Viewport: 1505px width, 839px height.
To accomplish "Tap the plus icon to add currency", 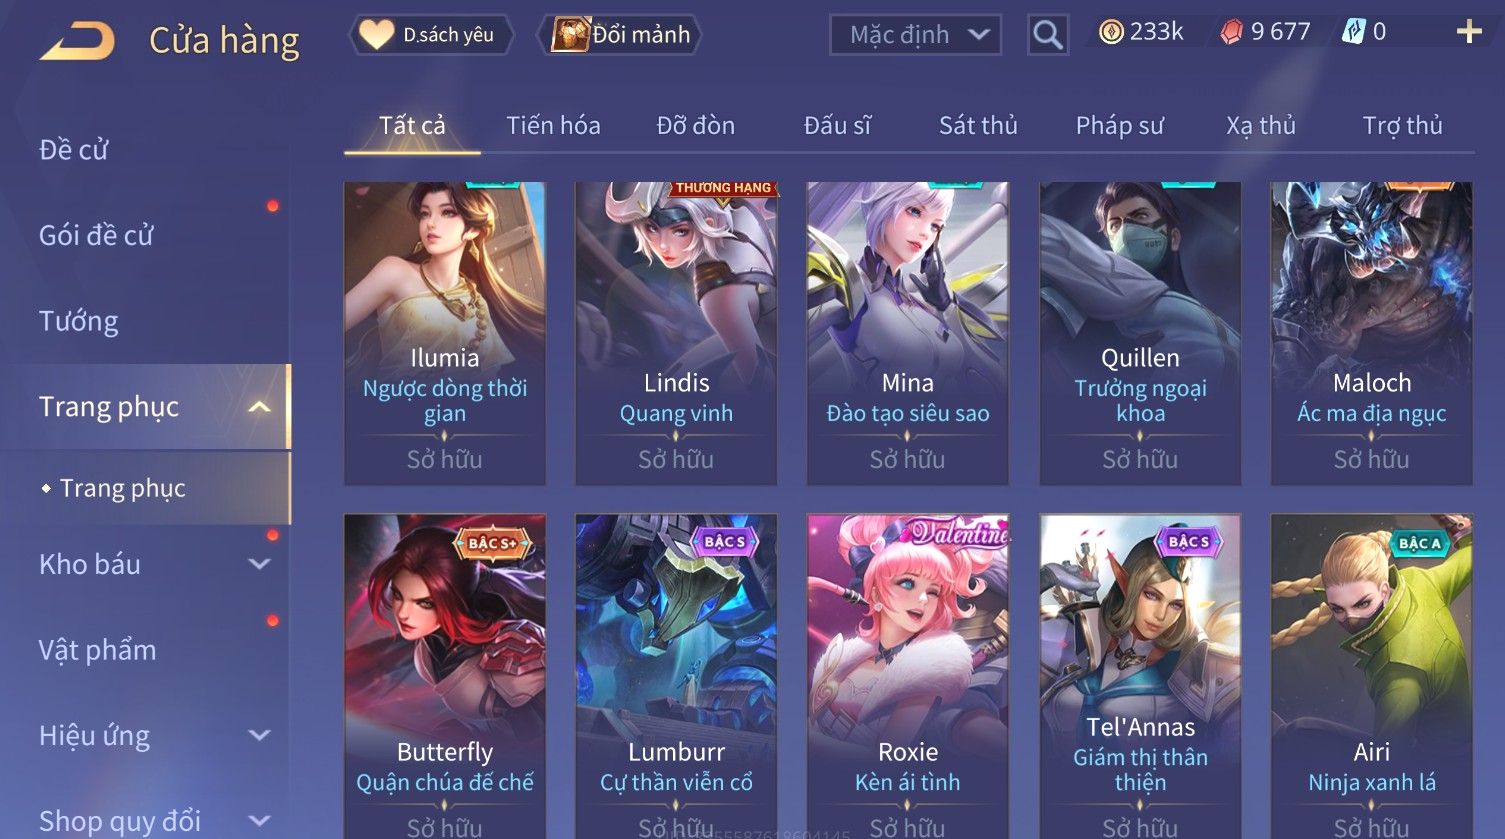I will tap(1468, 32).
